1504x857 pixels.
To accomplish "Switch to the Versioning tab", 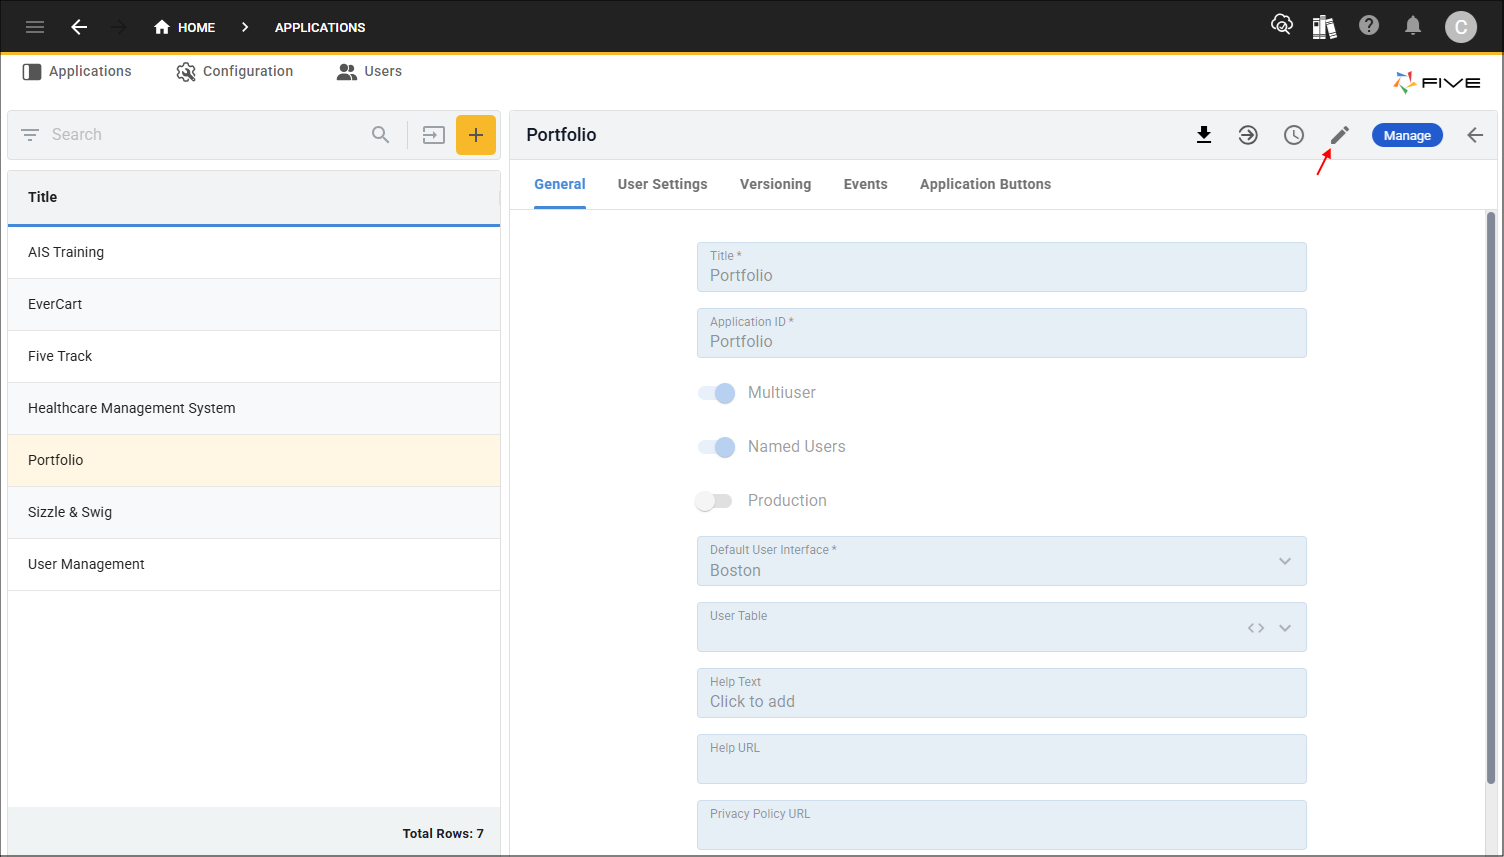I will 775,184.
